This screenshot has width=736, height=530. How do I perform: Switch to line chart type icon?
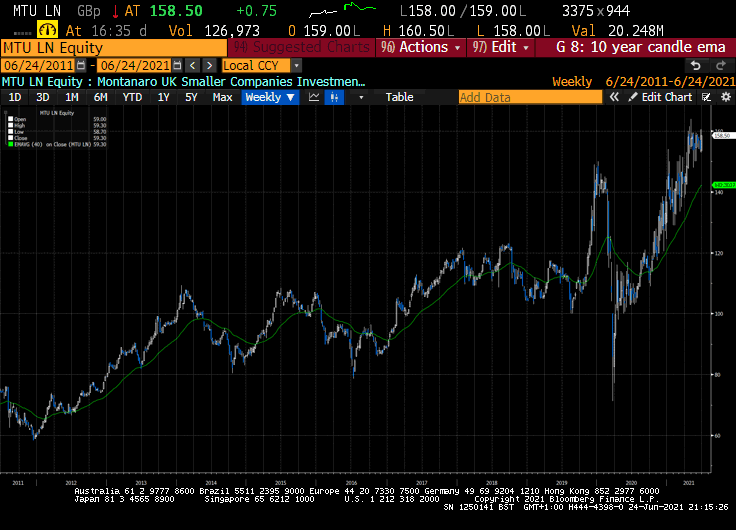click(x=314, y=97)
